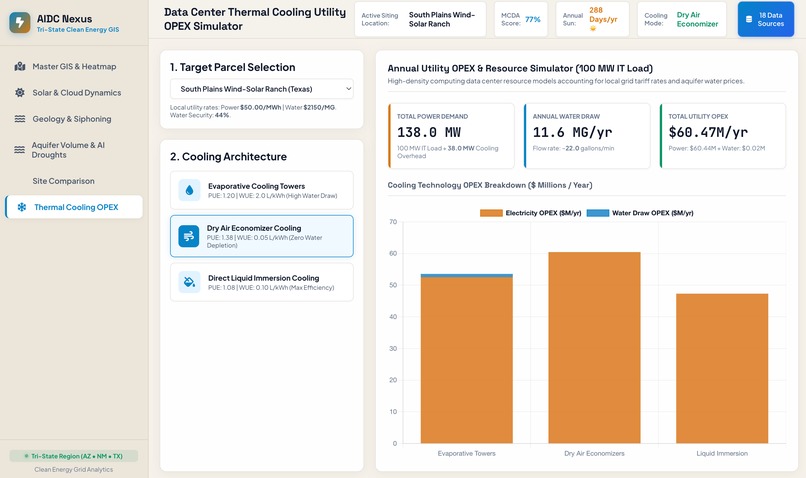The width and height of the screenshot is (806, 478).
Task: Click the Liquid Immersion bar
Action: click(722, 368)
